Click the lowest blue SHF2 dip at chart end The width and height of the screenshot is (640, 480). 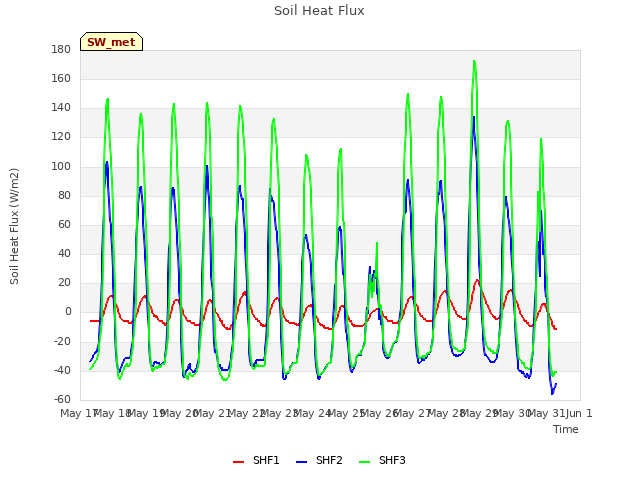552,393
